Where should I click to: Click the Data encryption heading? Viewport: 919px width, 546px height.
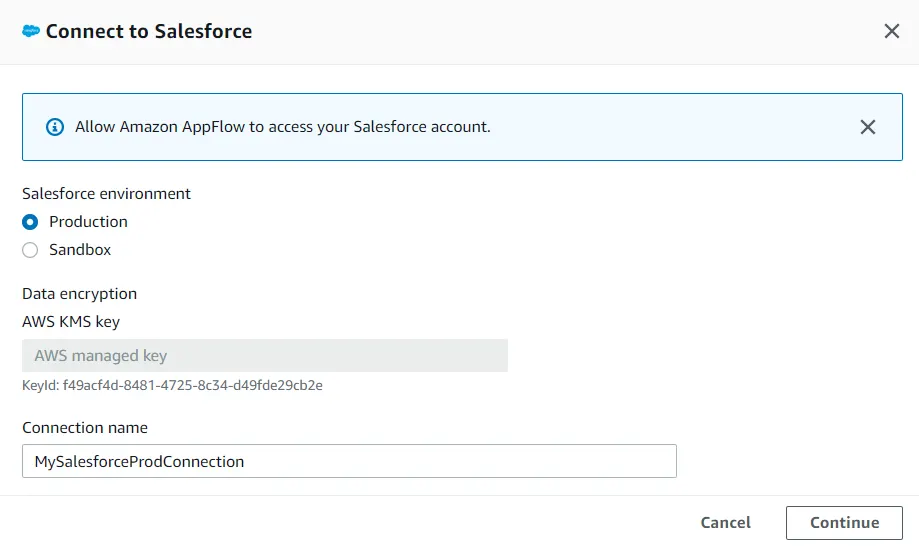pyautogui.click(x=79, y=294)
